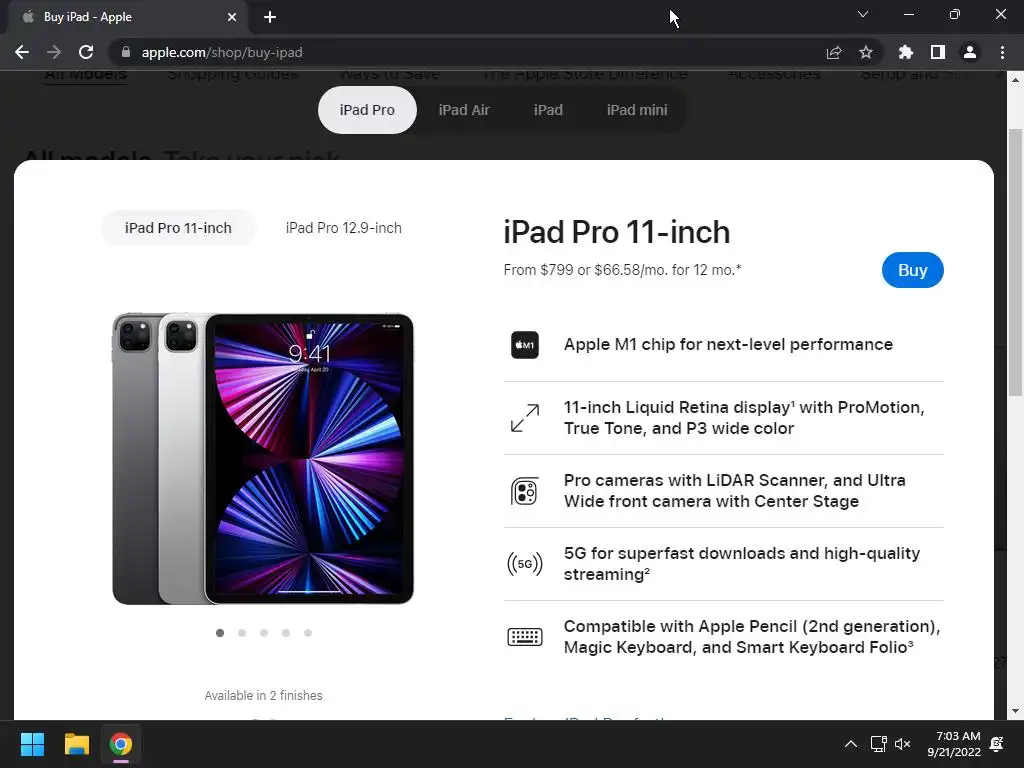The height and width of the screenshot is (768, 1024).
Task: Open Chrome extensions puzzle icon
Action: 905,52
